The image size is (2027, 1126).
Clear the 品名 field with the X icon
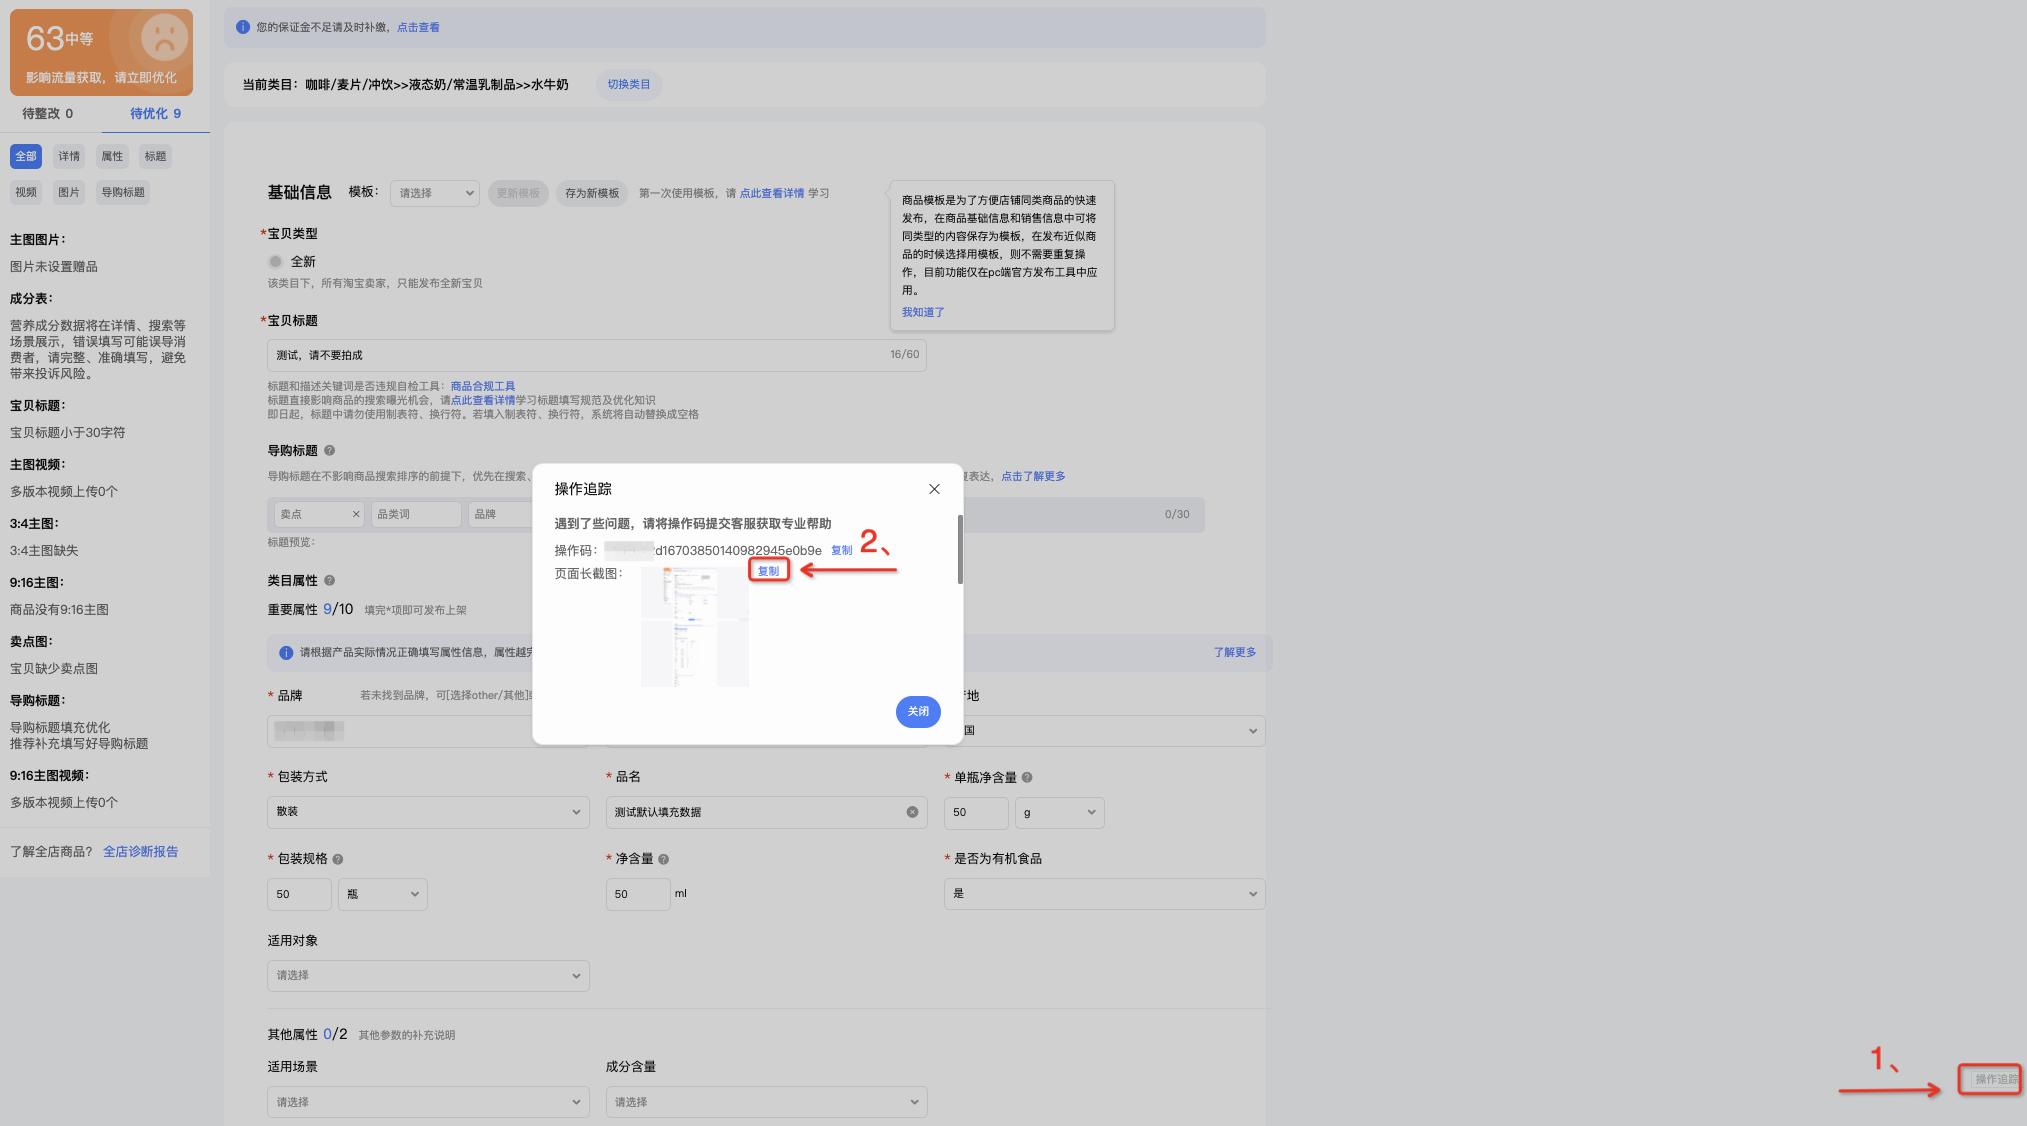click(x=912, y=812)
